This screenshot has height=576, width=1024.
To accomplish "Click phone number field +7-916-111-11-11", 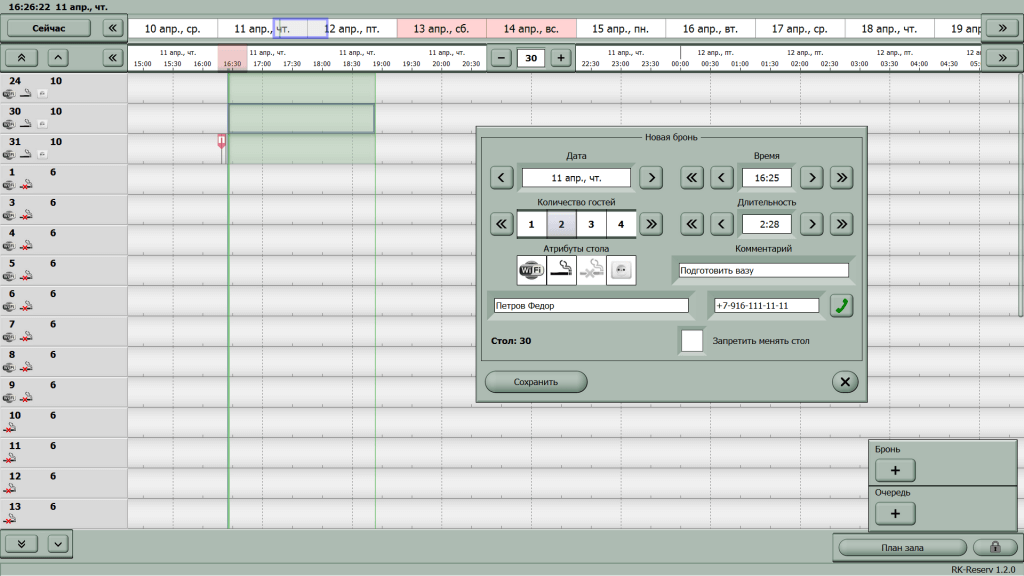I will coord(767,306).
